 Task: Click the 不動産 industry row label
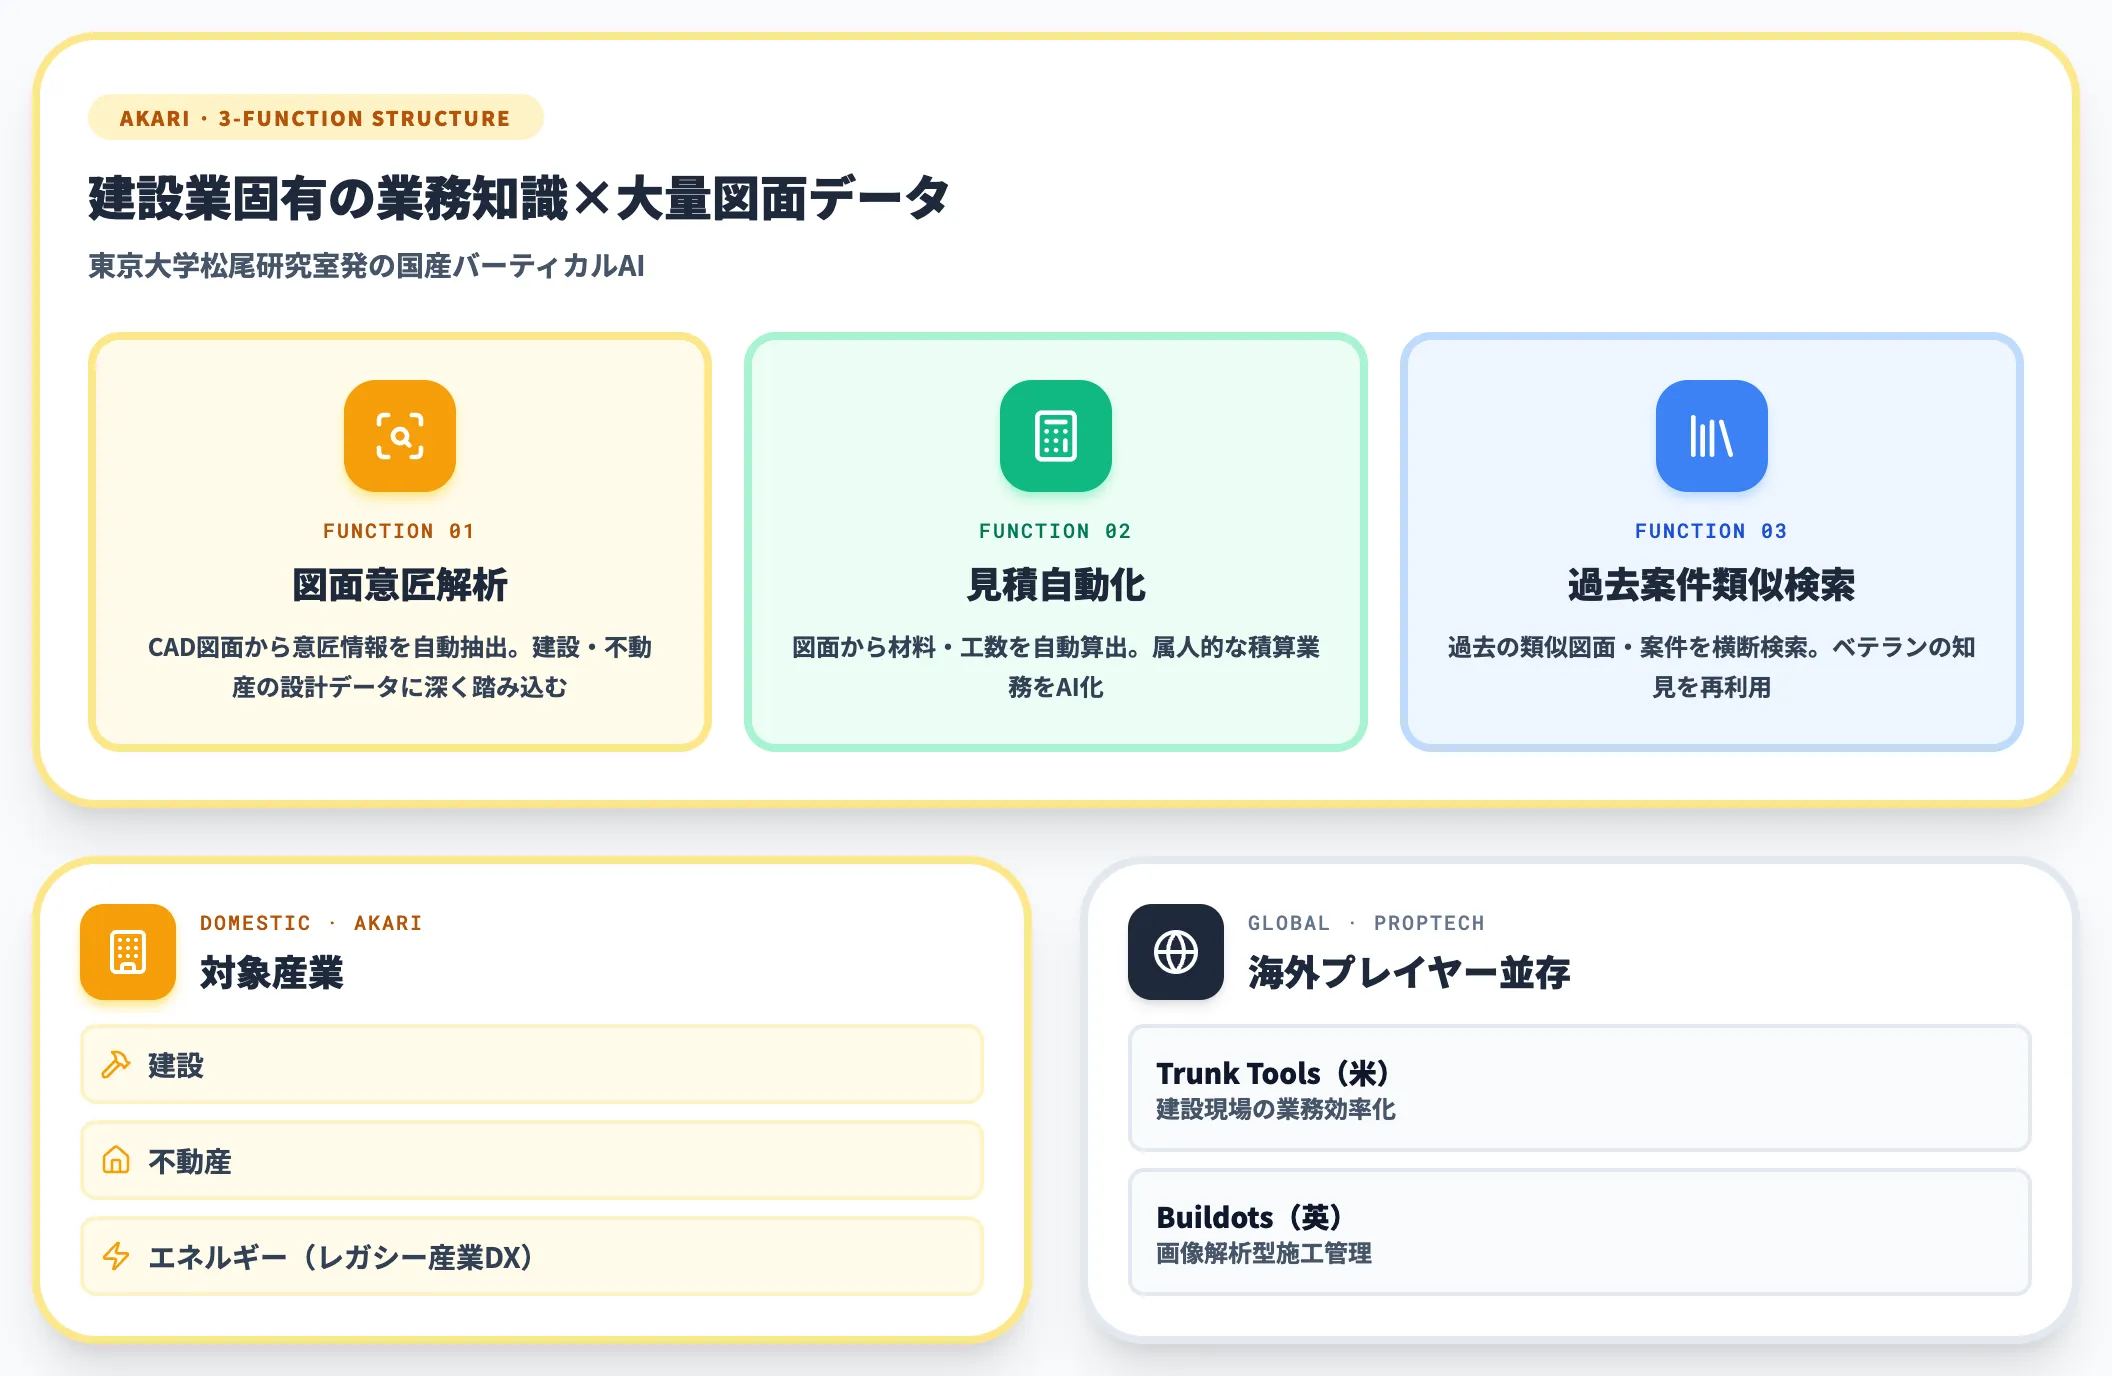point(190,1162)
